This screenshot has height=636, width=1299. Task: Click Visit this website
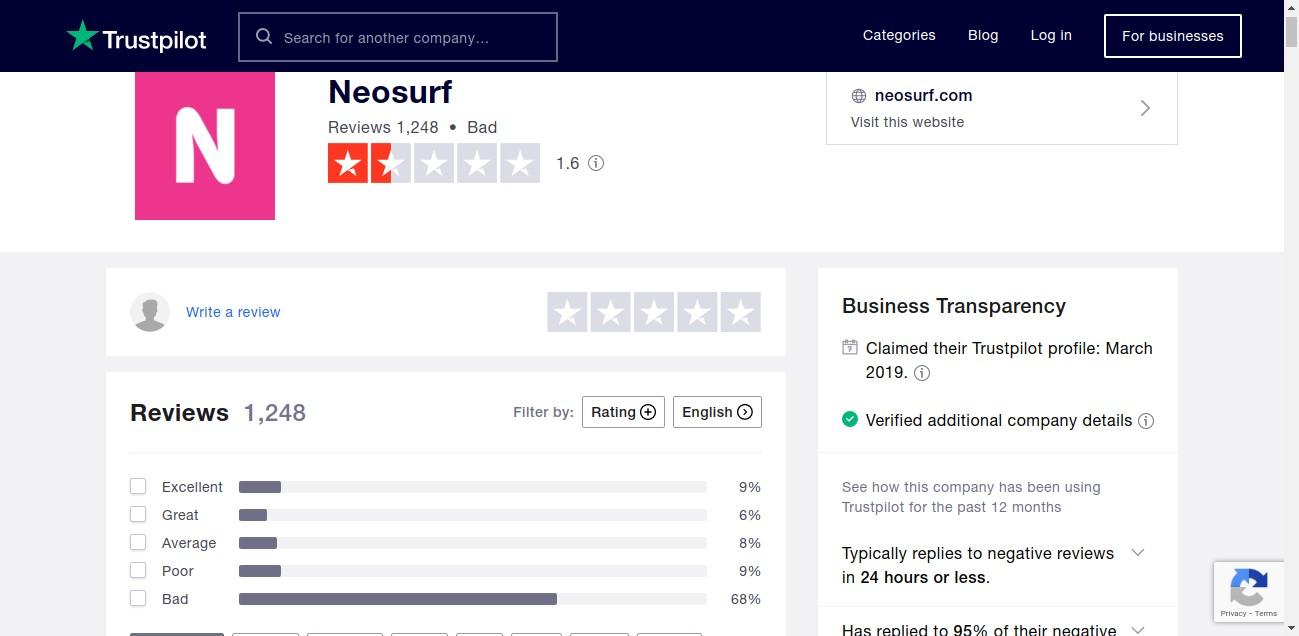pyautogui.click(x=907, y=122)
